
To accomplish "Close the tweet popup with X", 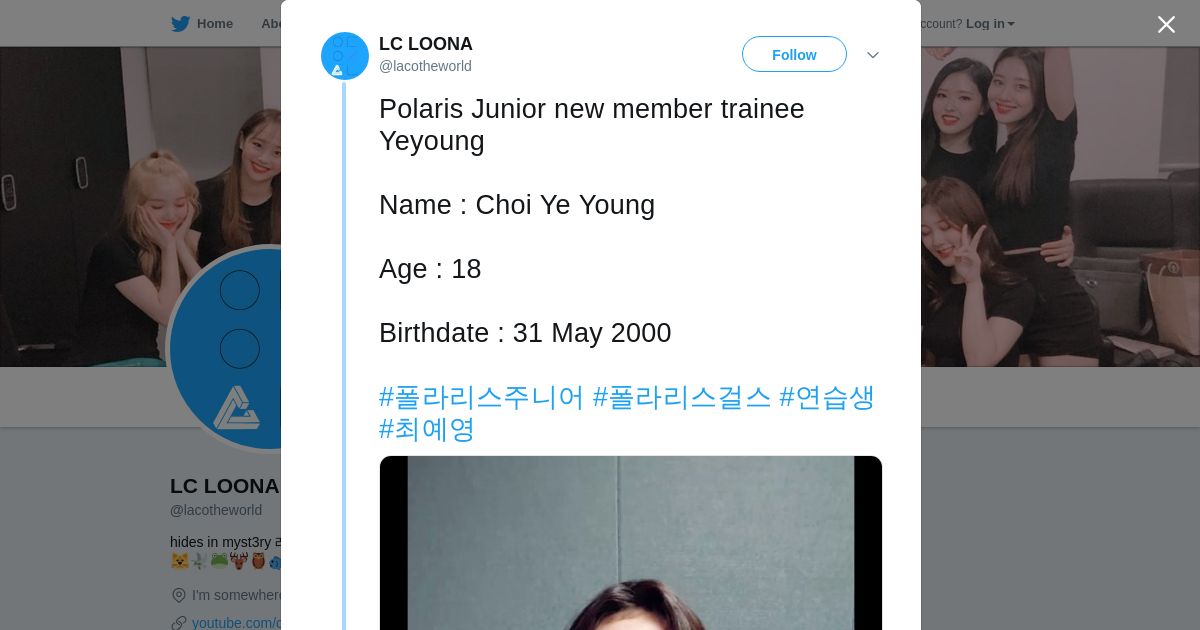I will pyautogui.click(x=1166, y=25).
